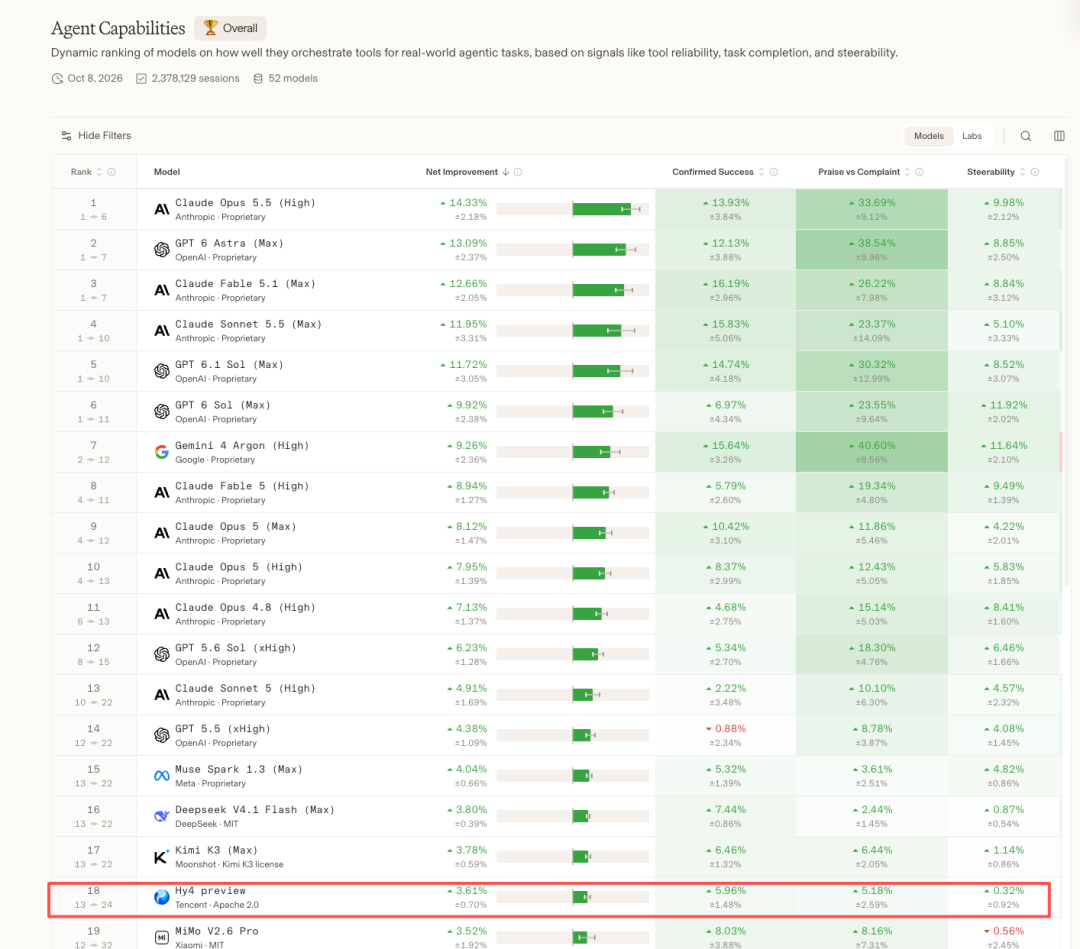Click the info icon beside Net Improvement
The height and width of the screenshot is (949, 1080).
[x=518, y=172]
